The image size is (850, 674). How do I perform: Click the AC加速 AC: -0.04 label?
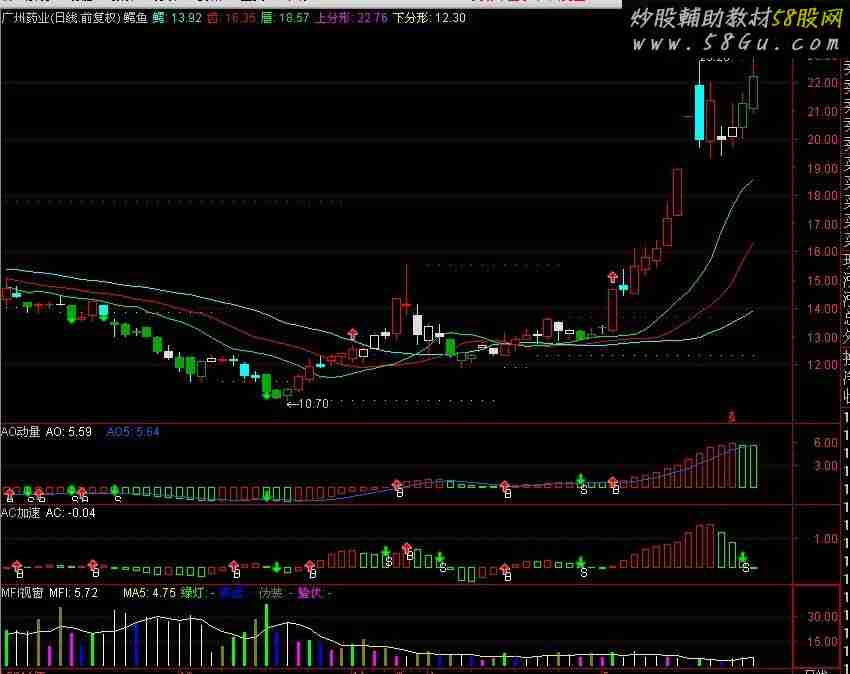coord(48,513)
